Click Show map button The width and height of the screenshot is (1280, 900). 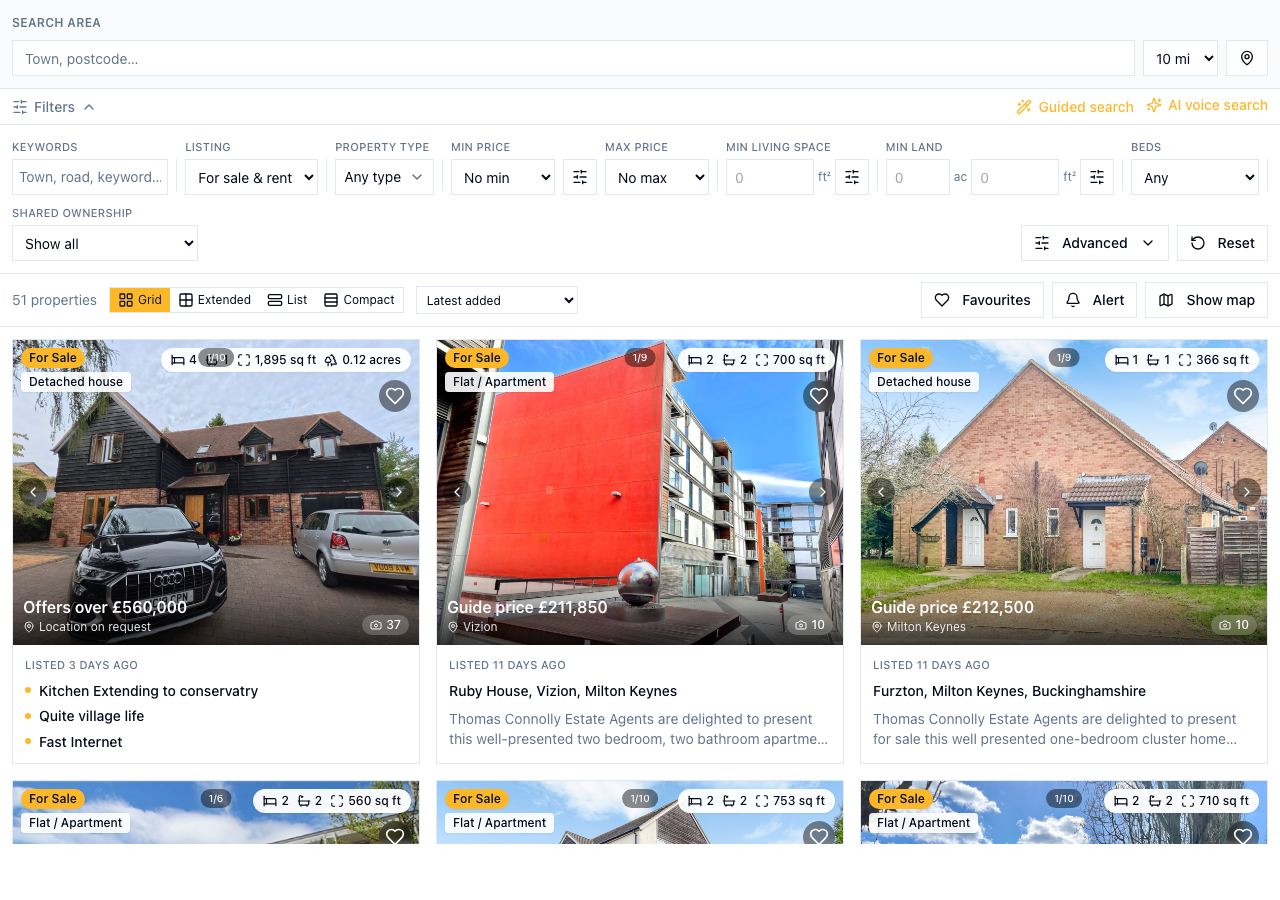1206,300
